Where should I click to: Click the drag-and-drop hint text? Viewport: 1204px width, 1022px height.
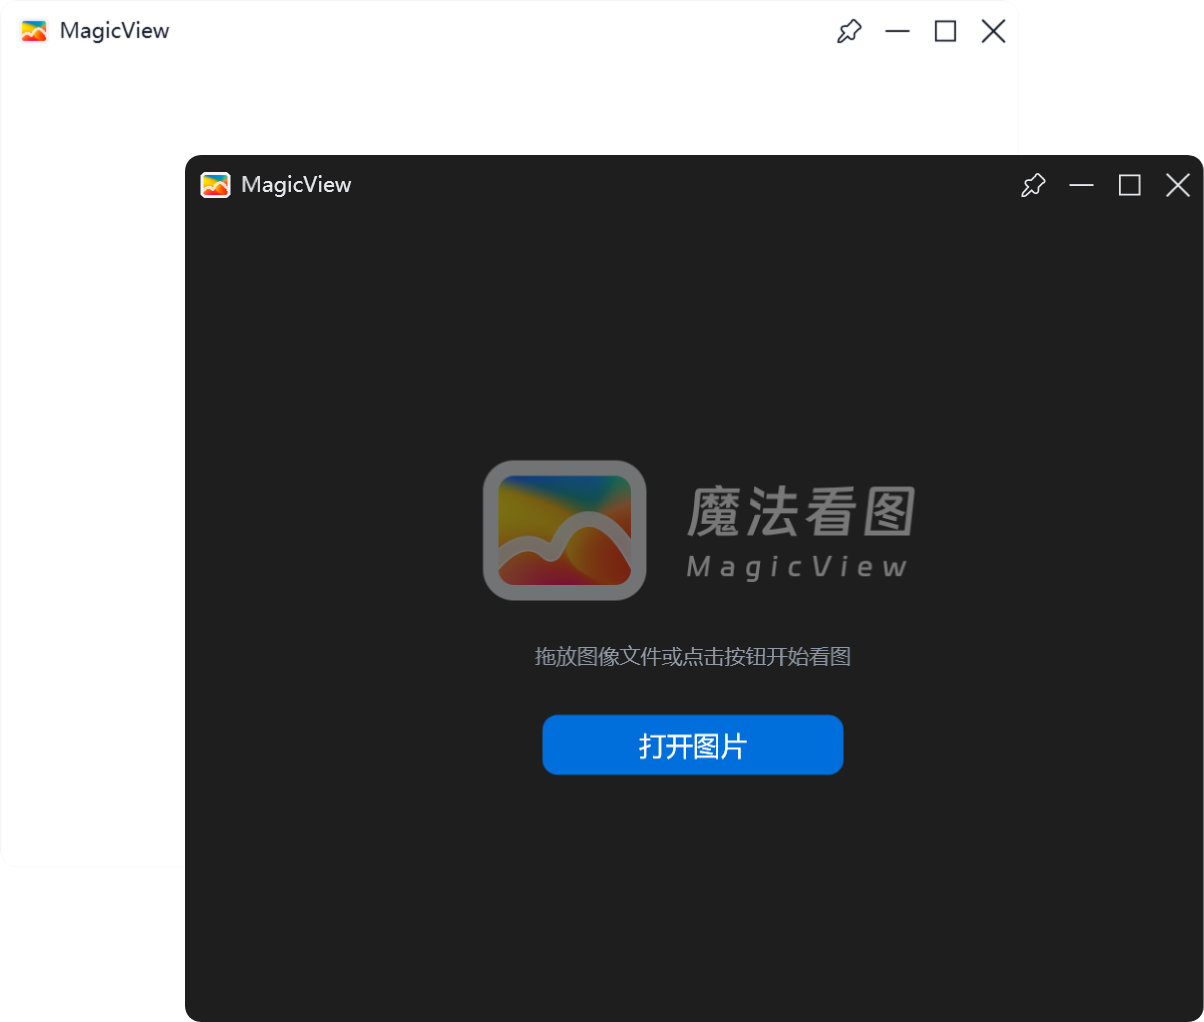692,657
